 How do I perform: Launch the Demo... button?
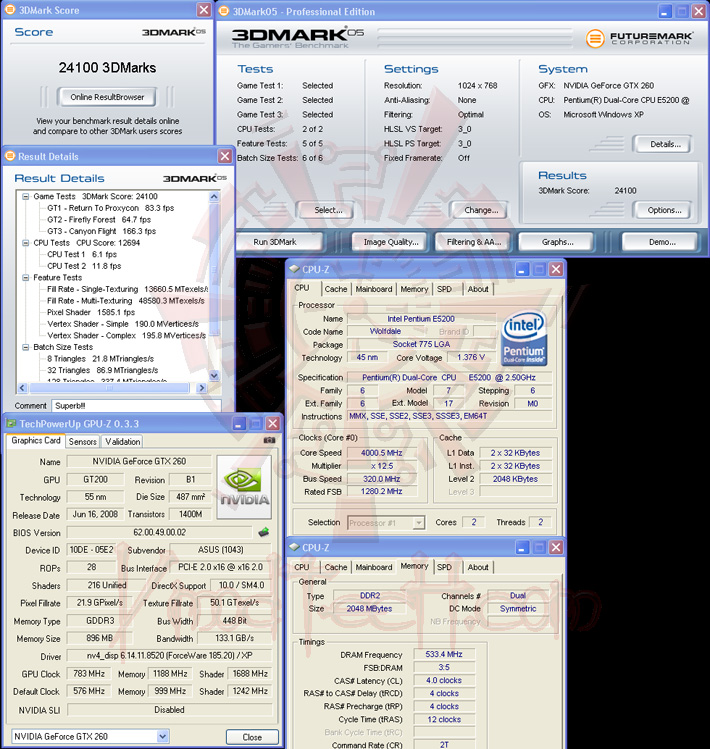(662, 242)
